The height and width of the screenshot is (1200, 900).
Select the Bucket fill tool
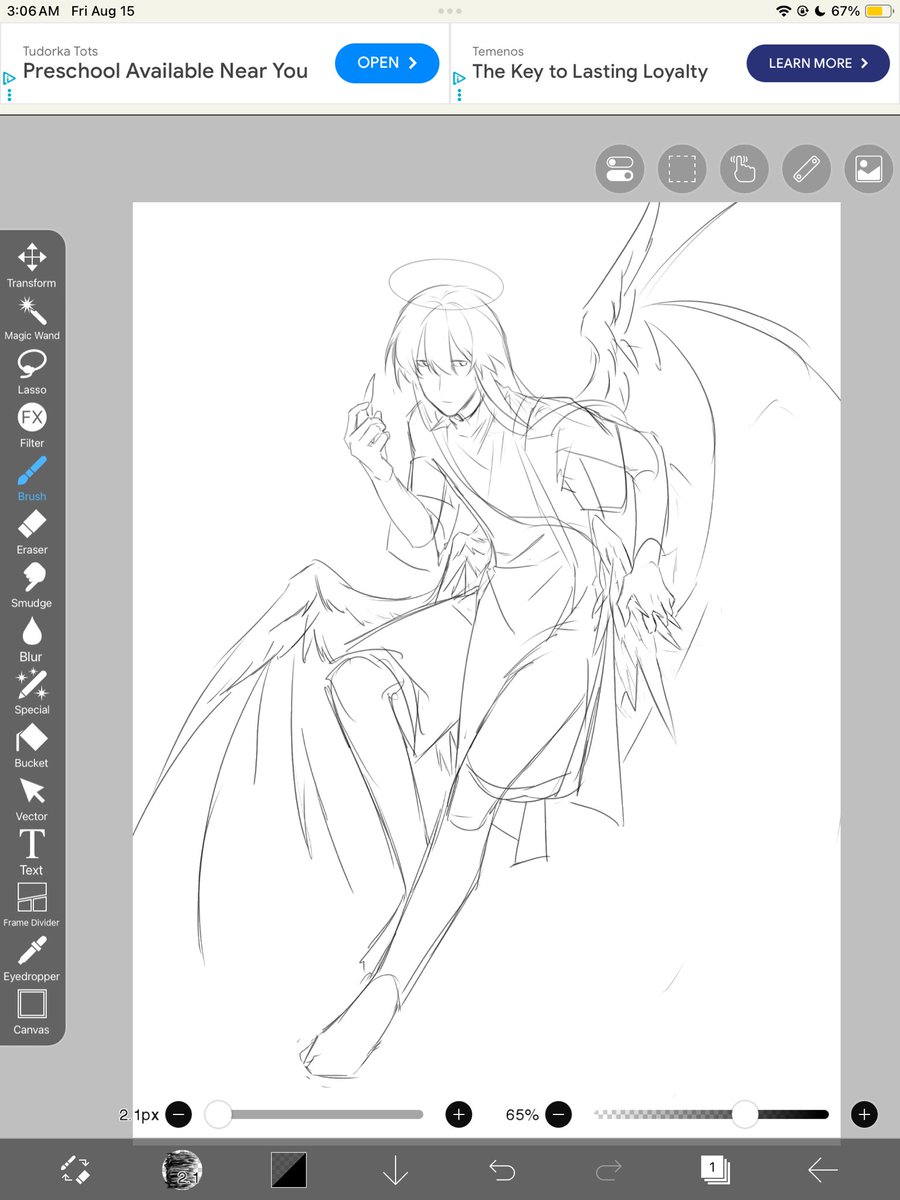[x=32, y=745]
